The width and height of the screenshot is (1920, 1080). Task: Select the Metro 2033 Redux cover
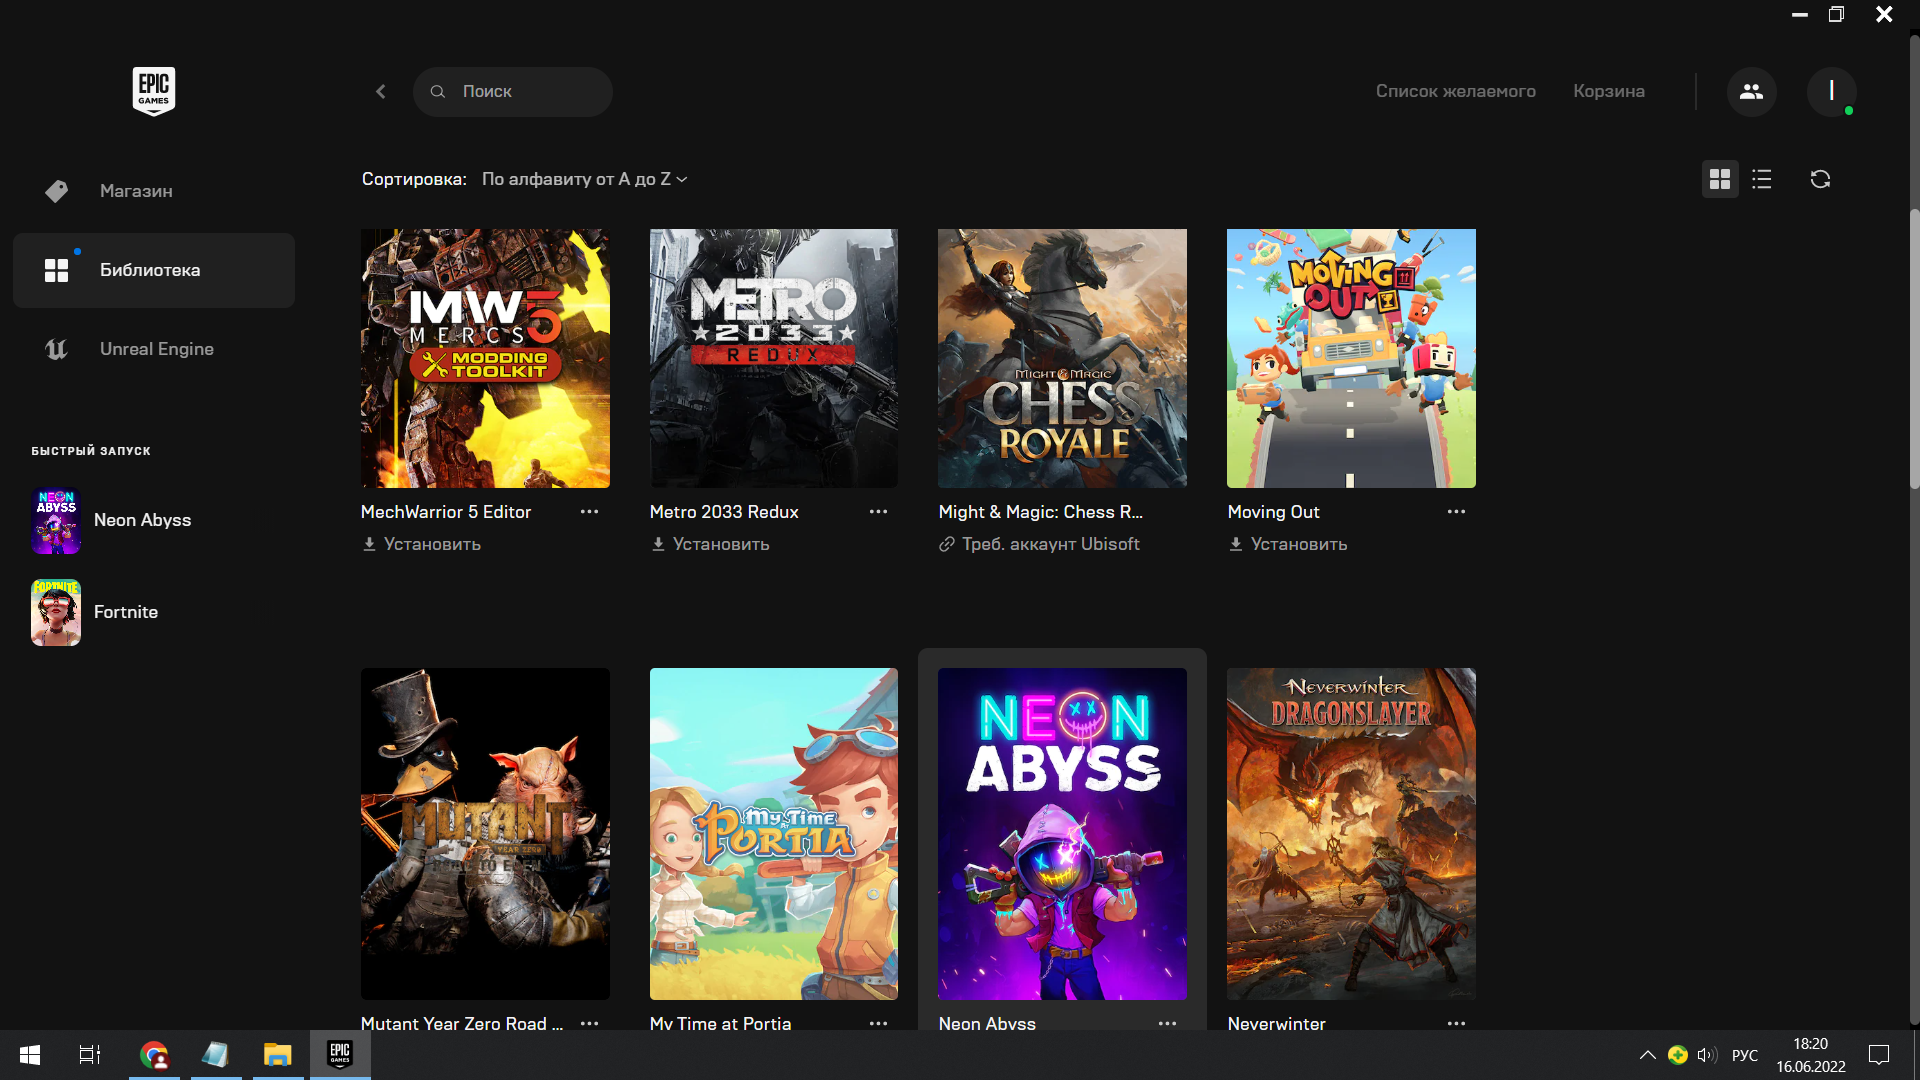click(x=774, y=358)
